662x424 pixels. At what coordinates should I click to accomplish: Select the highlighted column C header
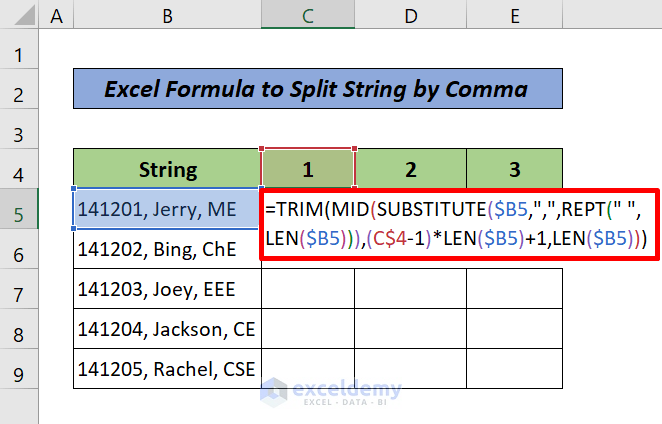tap(308, 14)
